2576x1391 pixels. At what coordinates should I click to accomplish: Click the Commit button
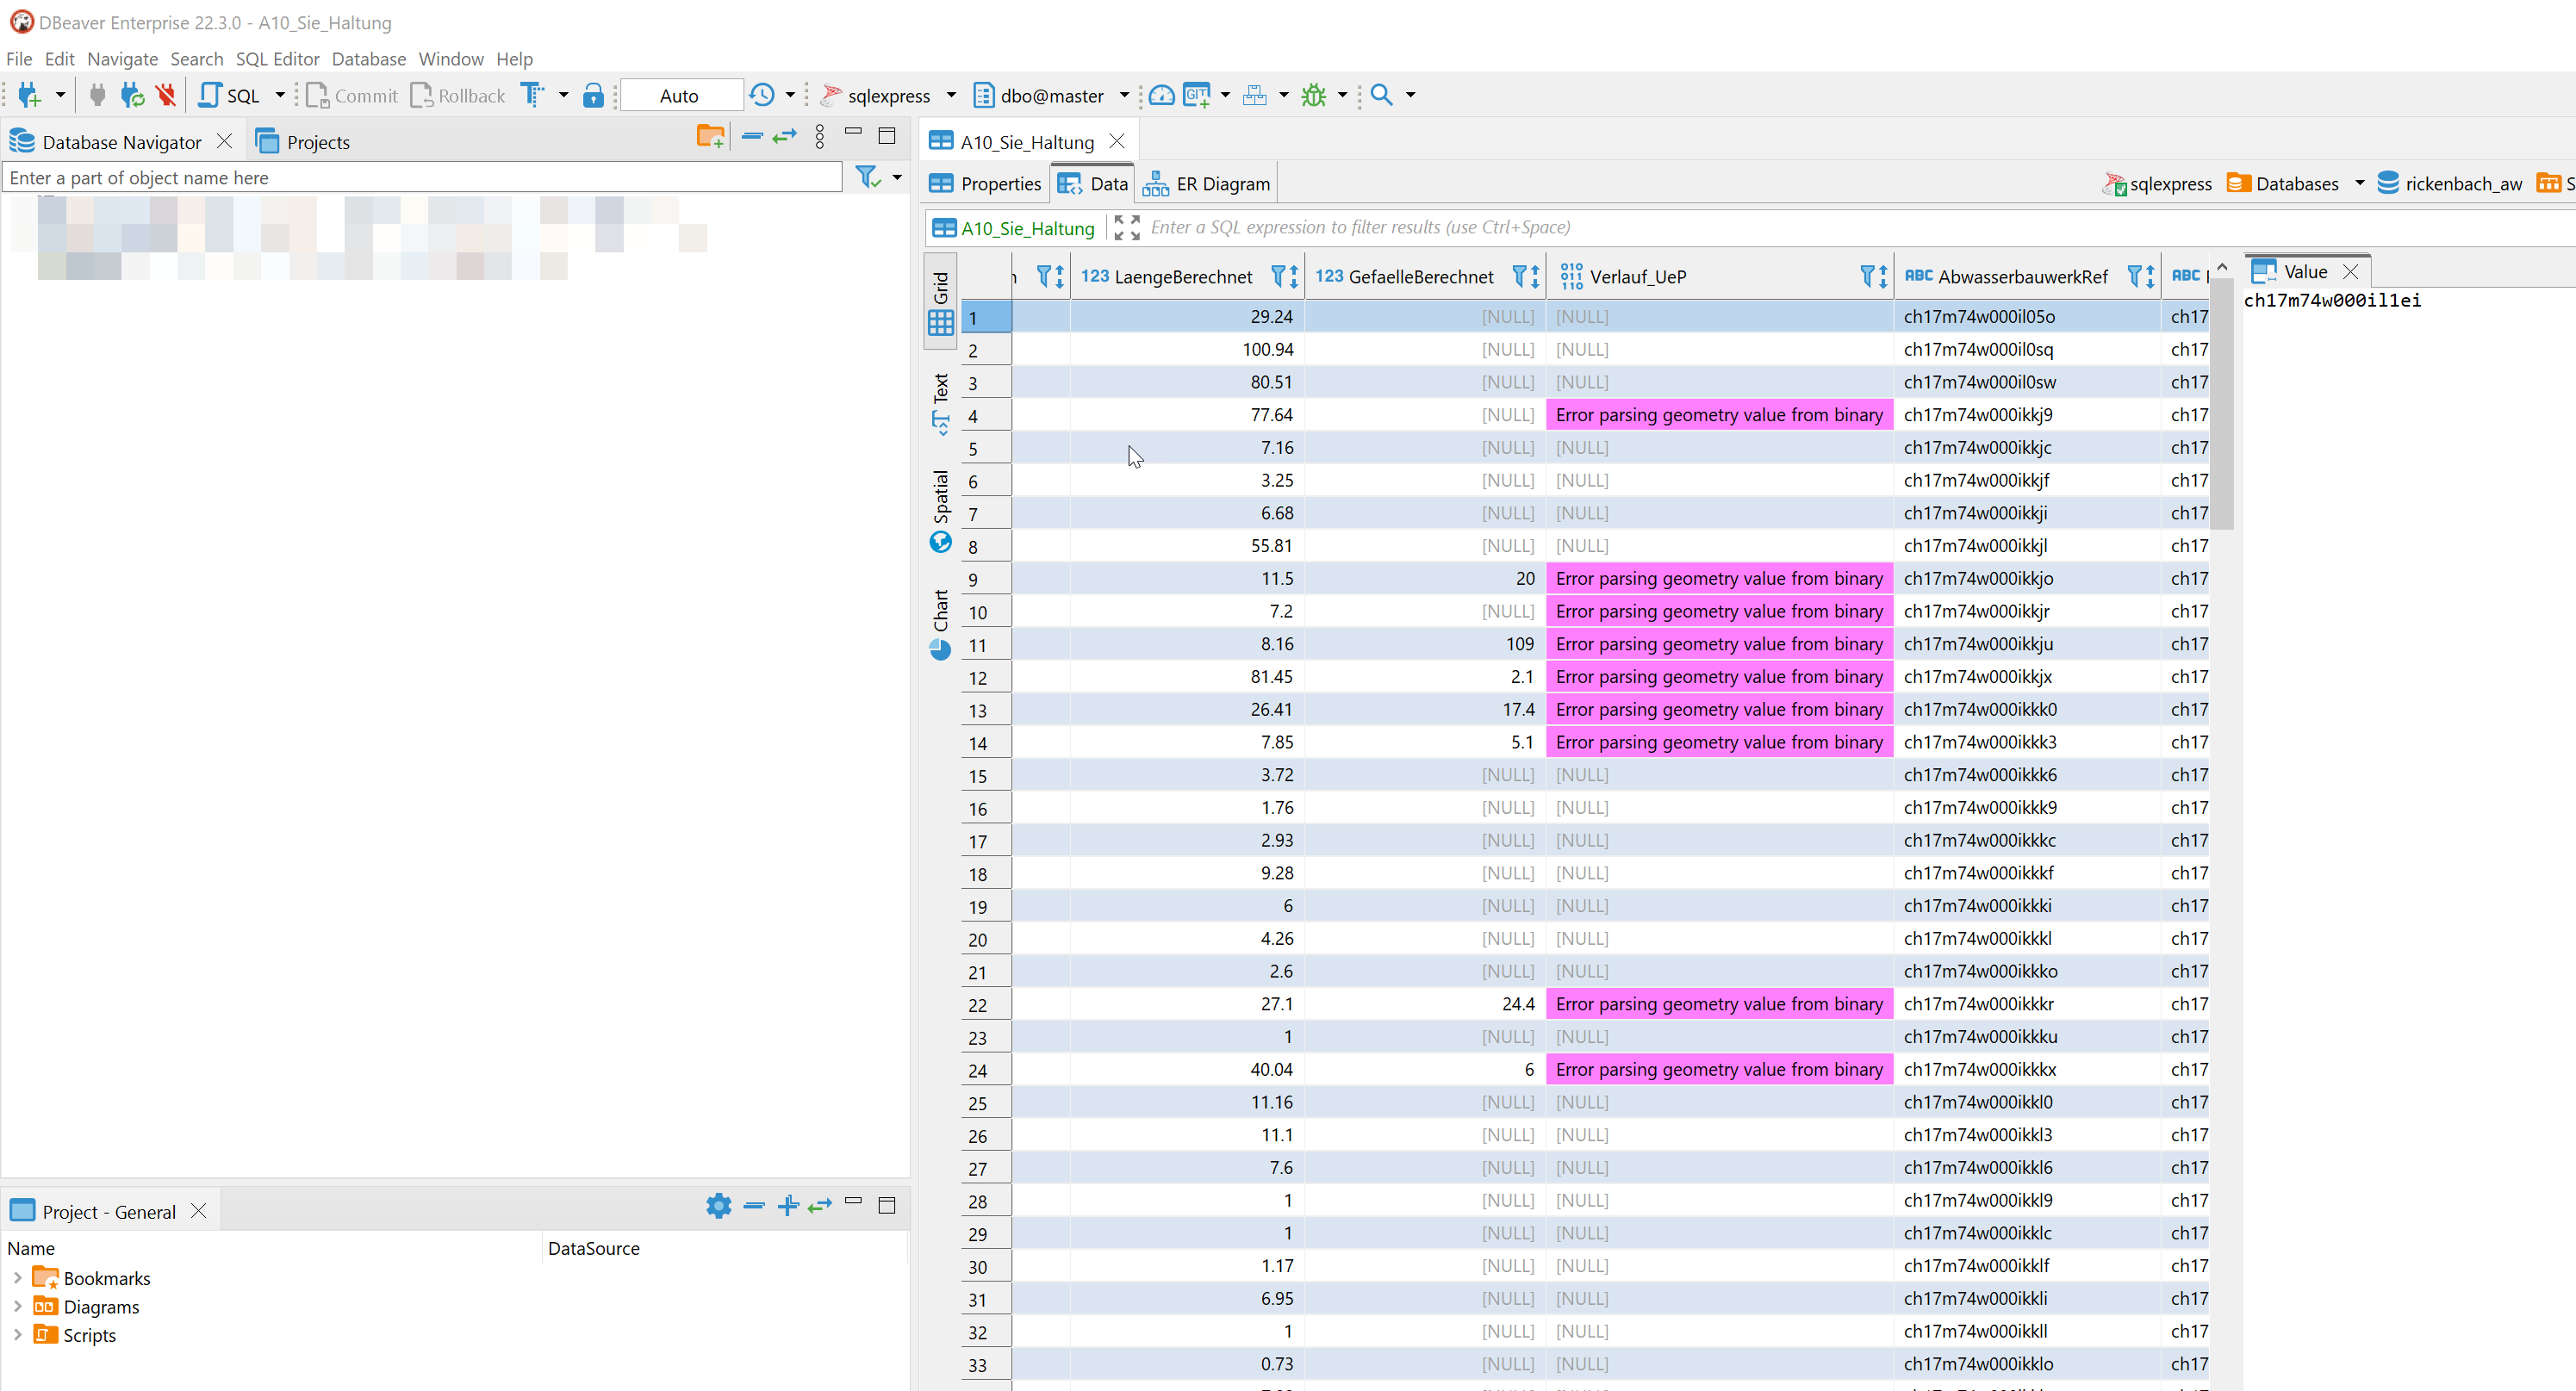point(352,95)
